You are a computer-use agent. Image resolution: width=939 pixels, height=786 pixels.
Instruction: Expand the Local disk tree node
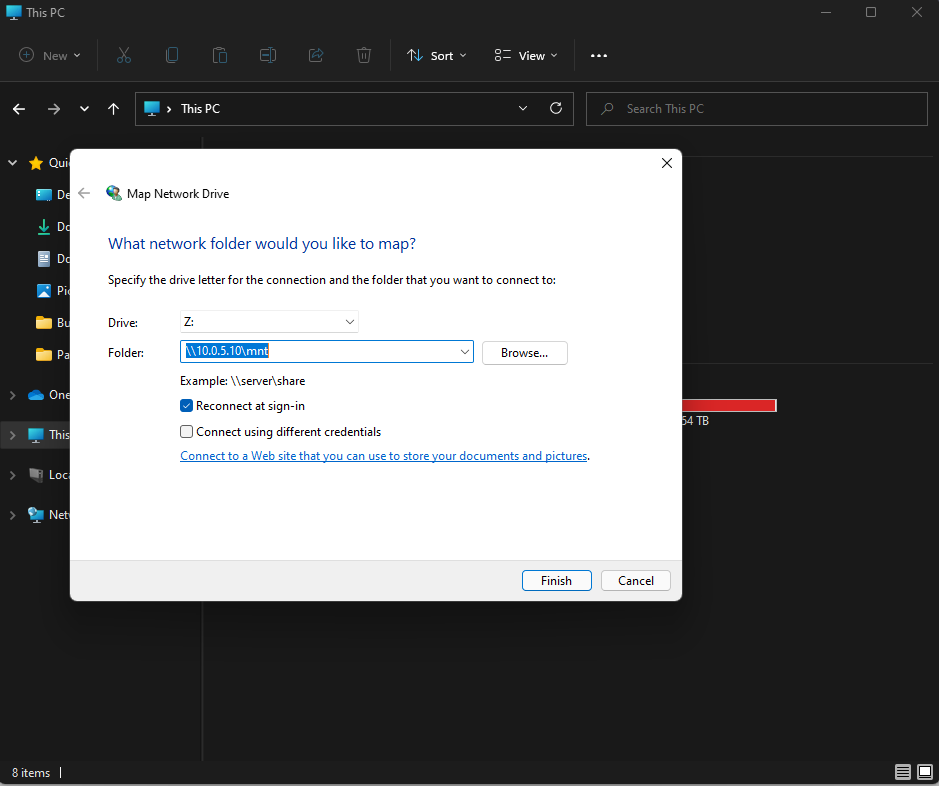coord(13,475)
